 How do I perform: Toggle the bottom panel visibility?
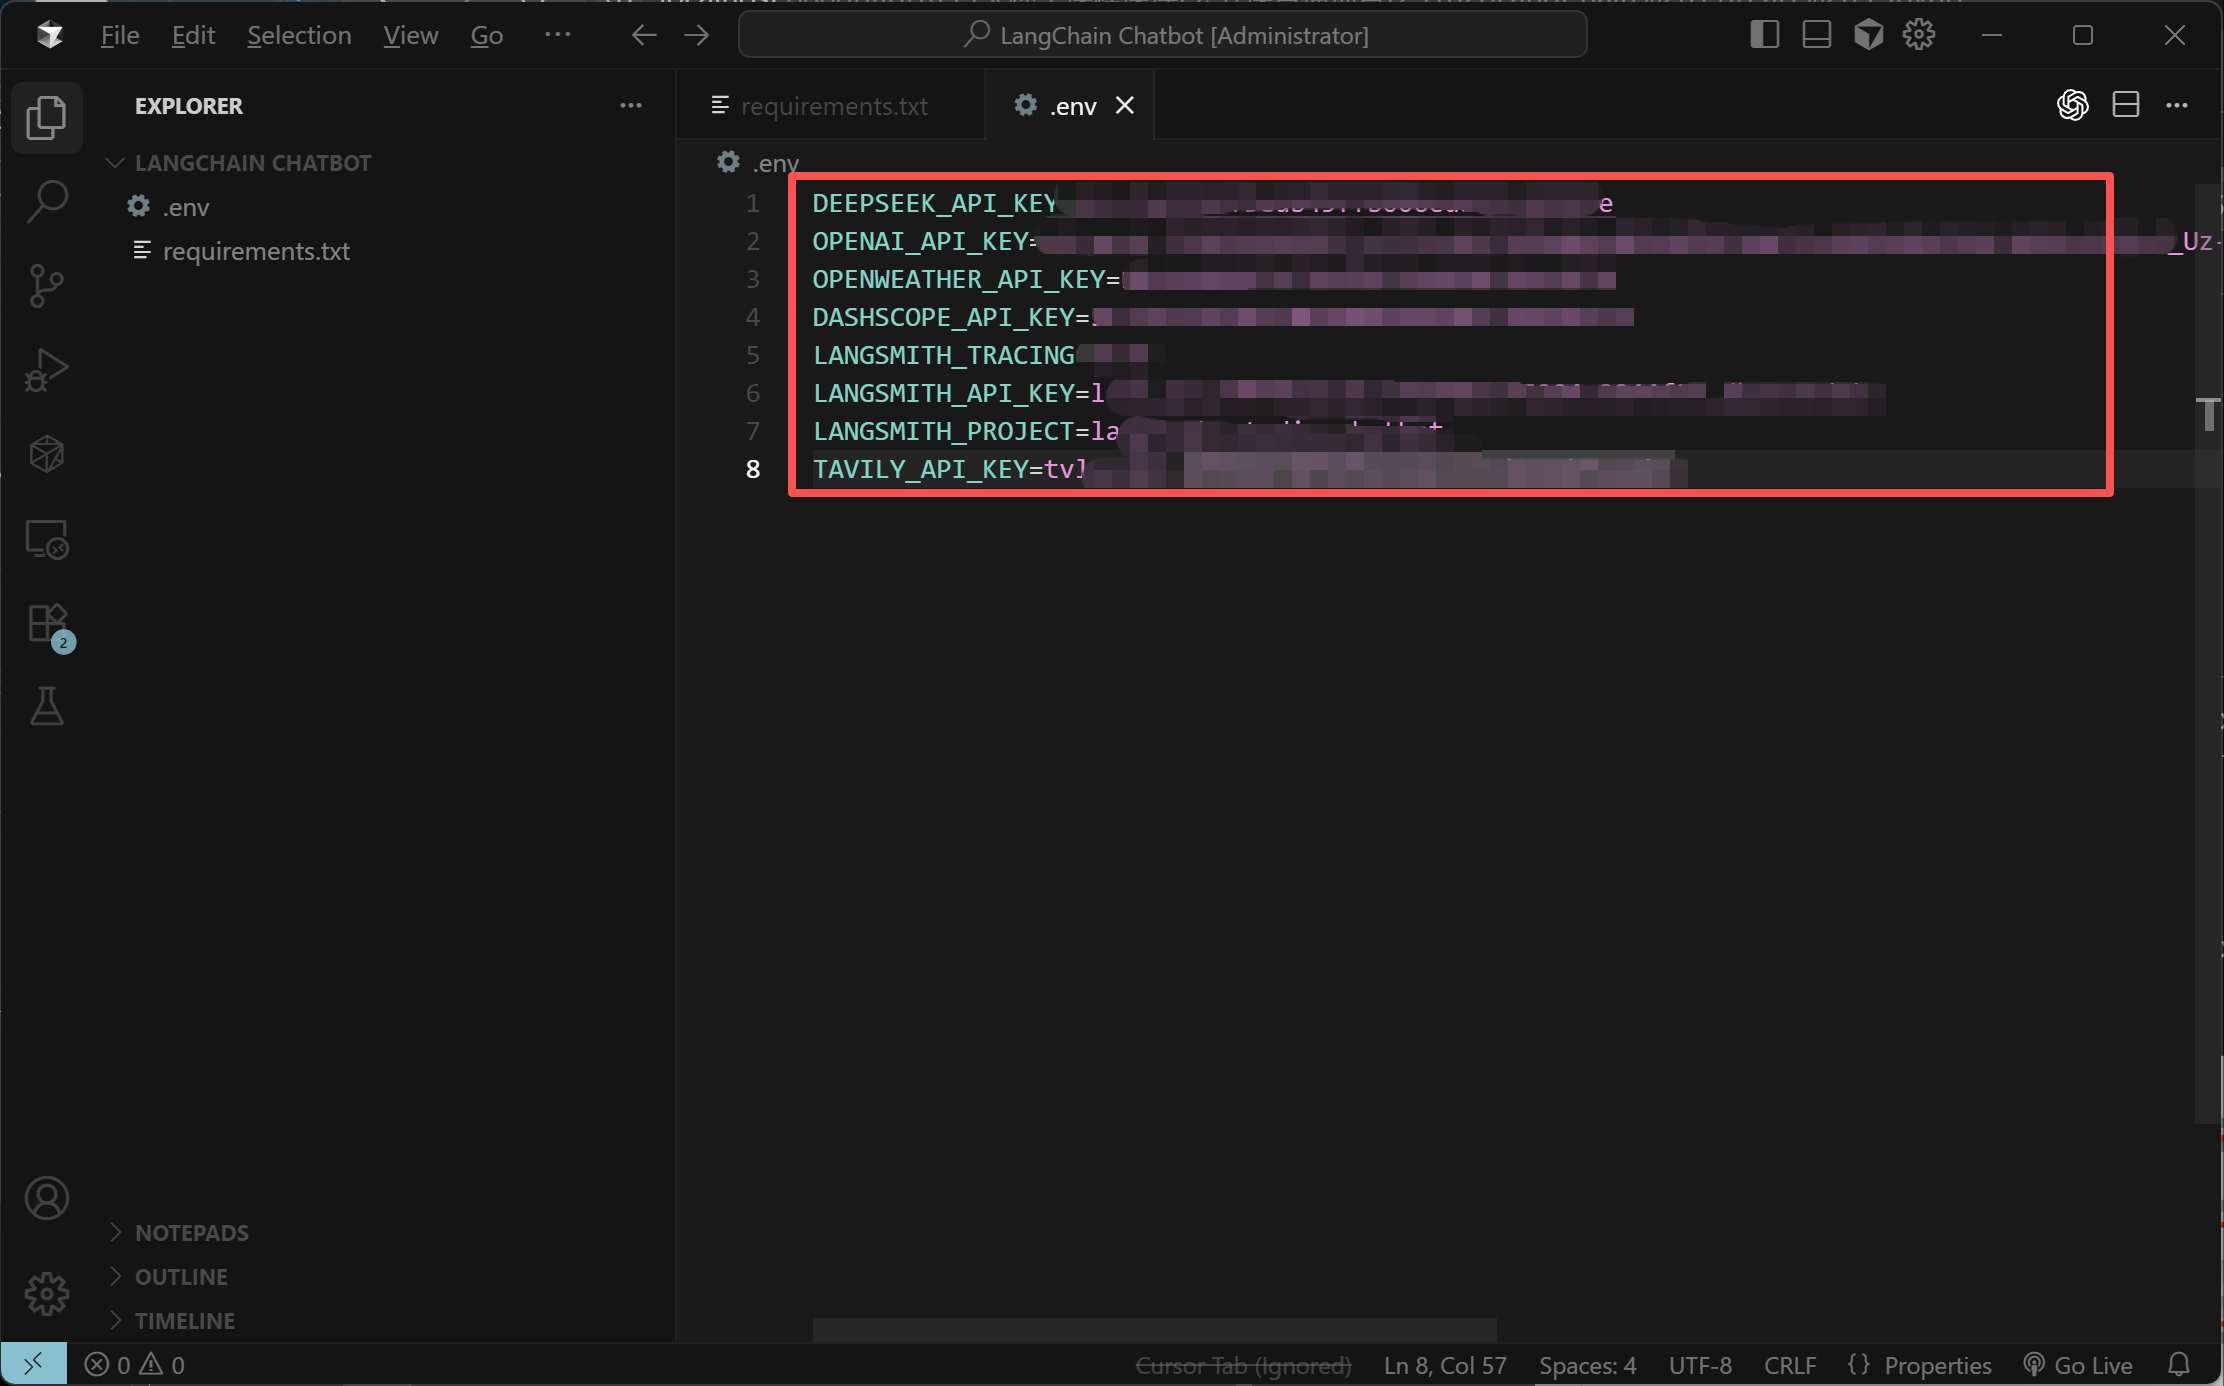point(1817,34)
